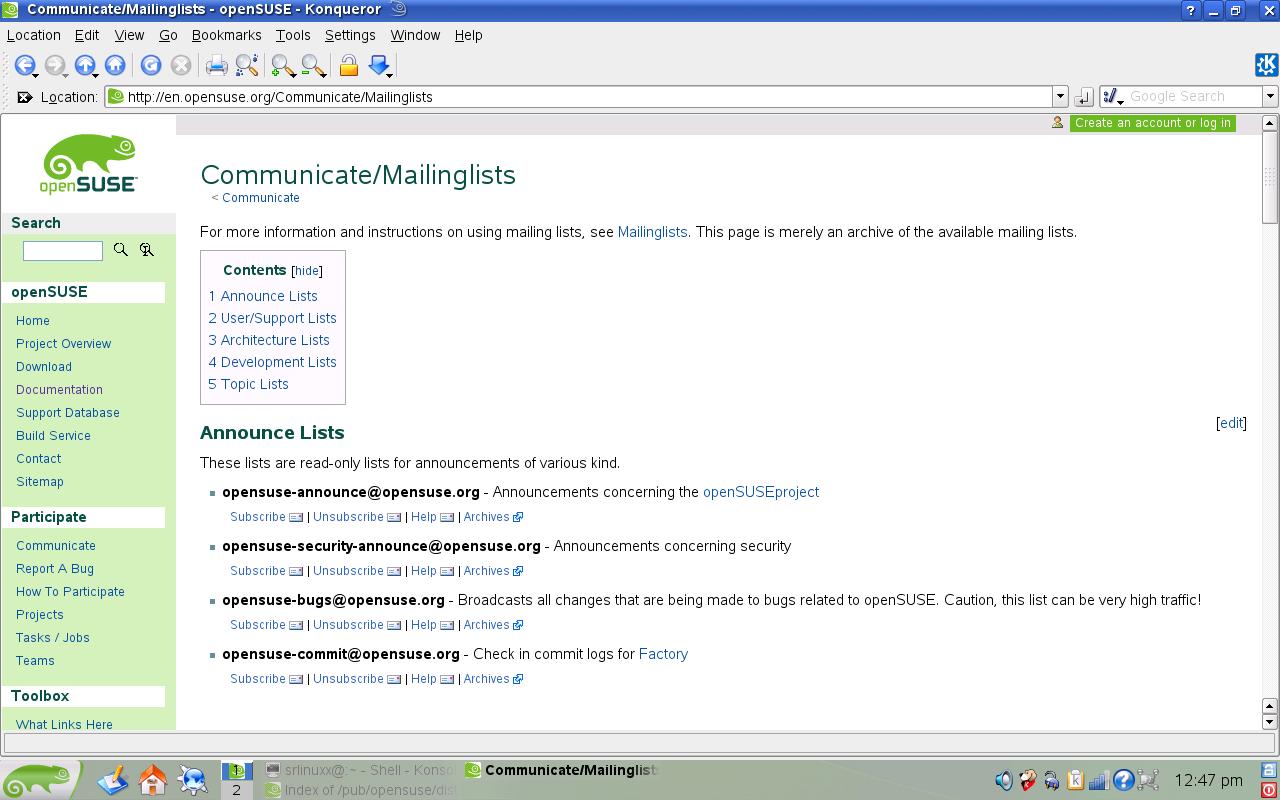Screen dimensions: 1280x800
Task: Open the SUSE chameleon start menu
Action: pyautogui.click(x=40, y=780)
